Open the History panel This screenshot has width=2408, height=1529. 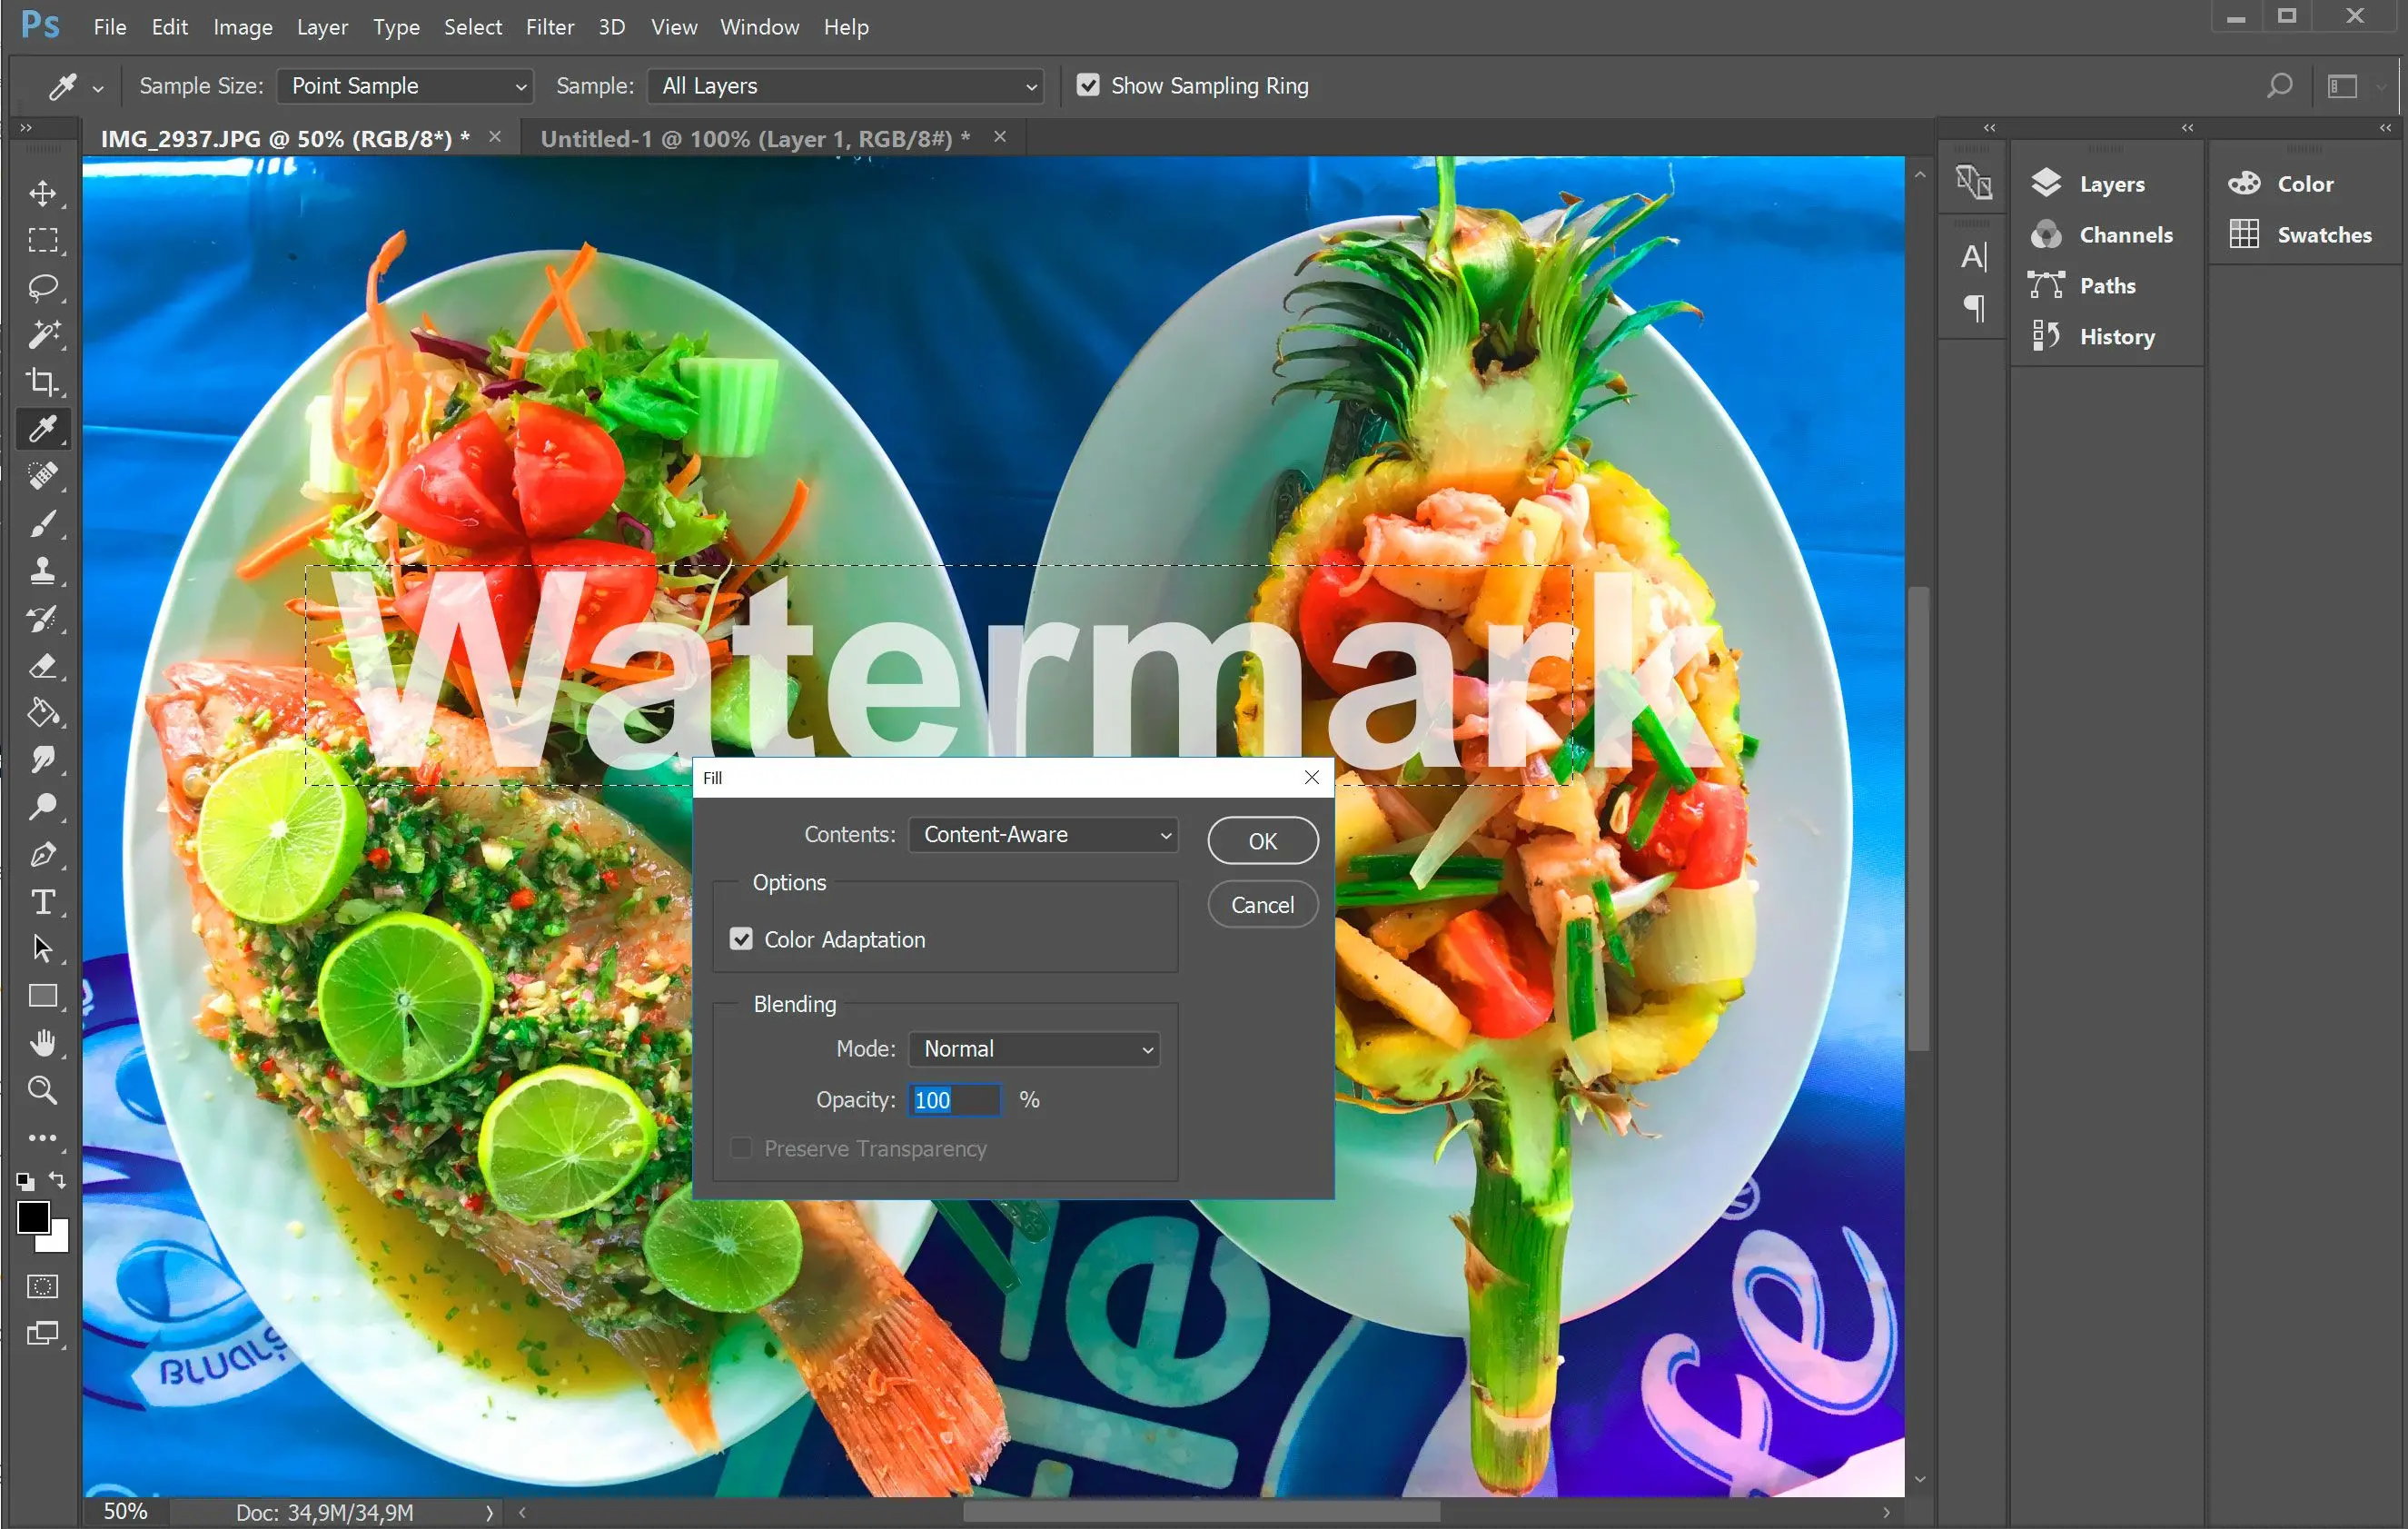(2113, 337)
